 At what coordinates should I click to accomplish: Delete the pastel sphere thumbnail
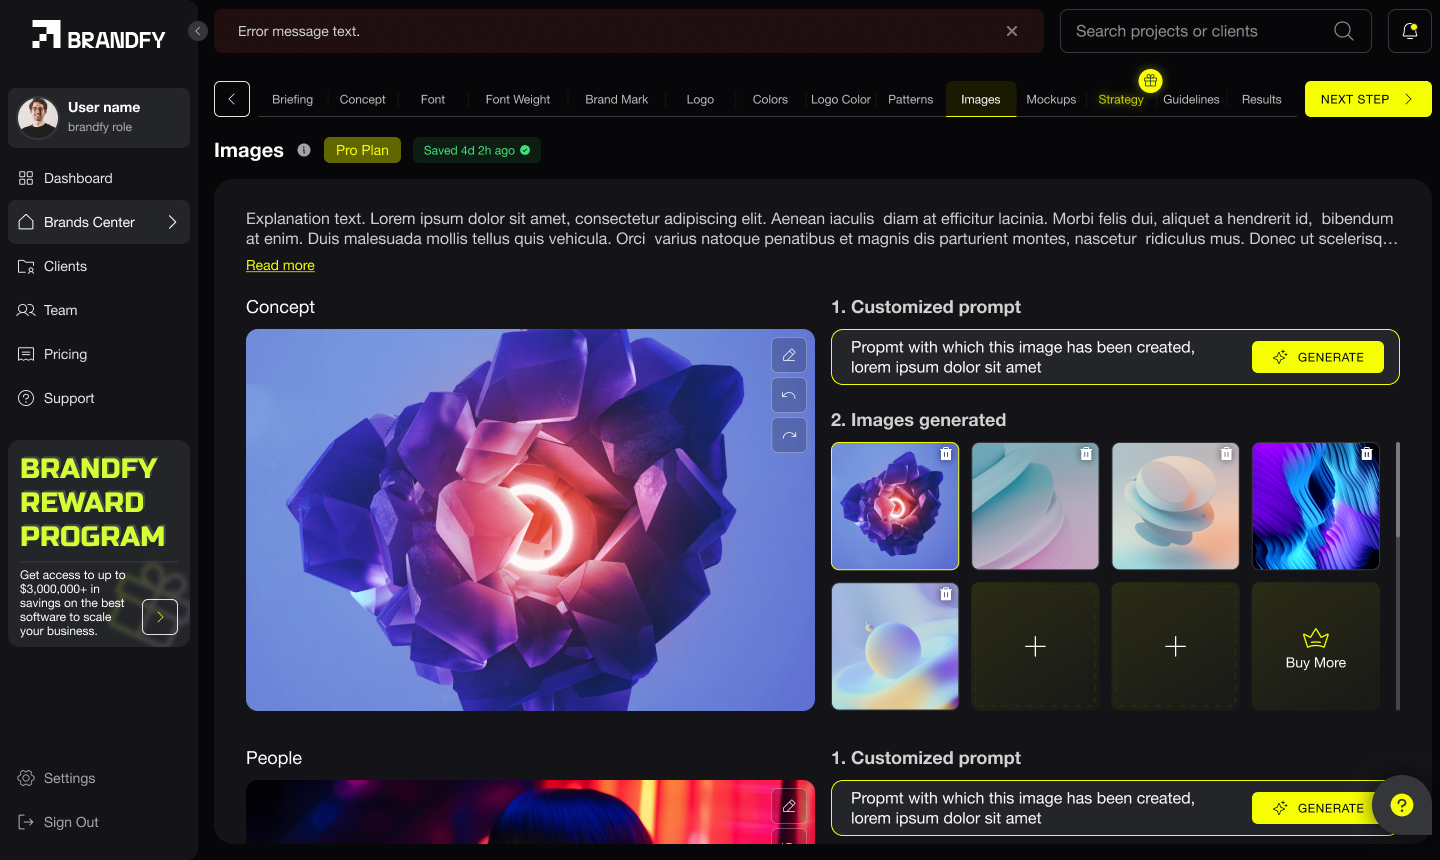click(946, 594)
